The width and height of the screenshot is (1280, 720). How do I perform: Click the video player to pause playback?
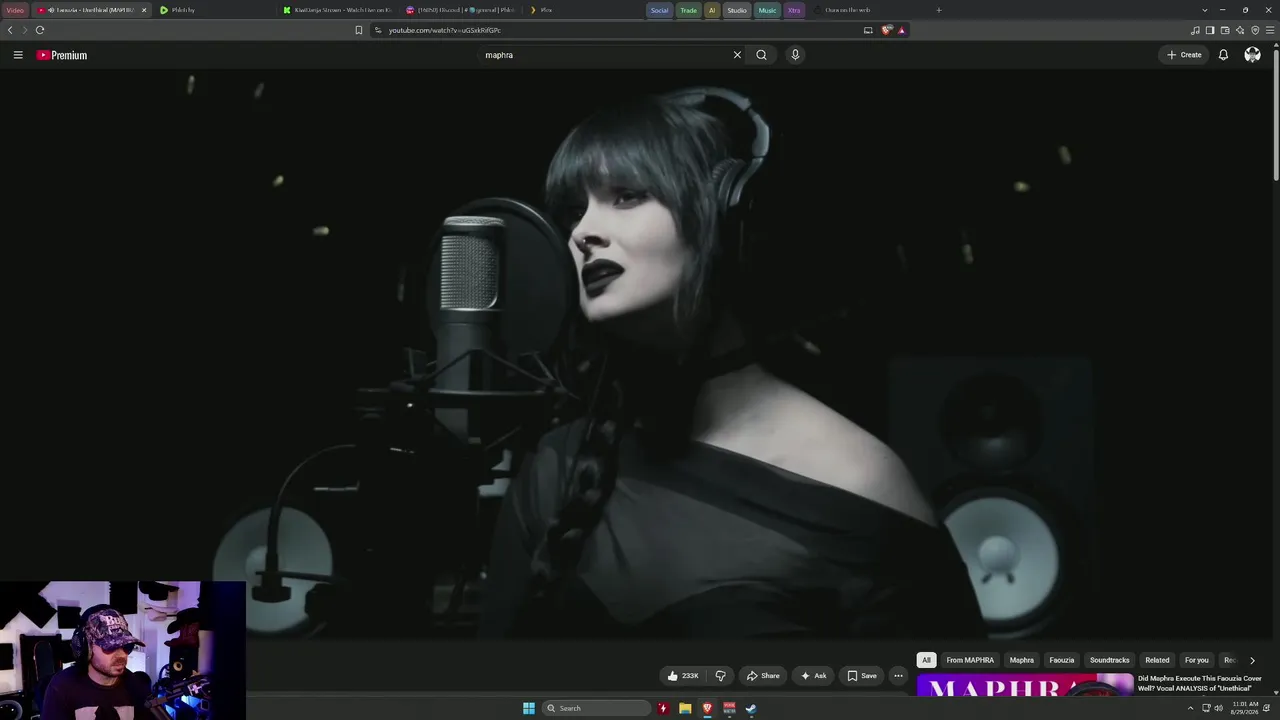[x=638, y=355]
